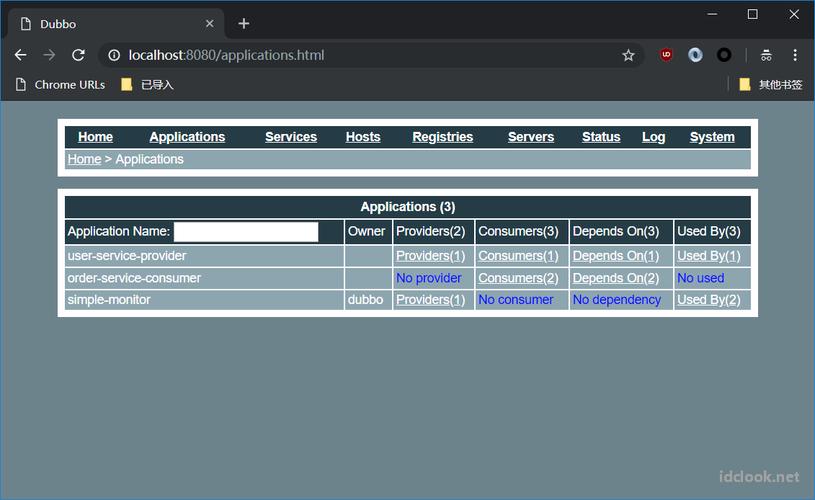Viewport: 815px width, 500px height.
Task: Open the Servers menu item
Action: point(531,137)
